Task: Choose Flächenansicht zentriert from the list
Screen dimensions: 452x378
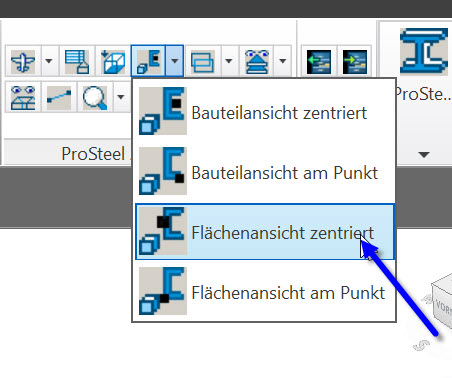Action: pos(265,232)
